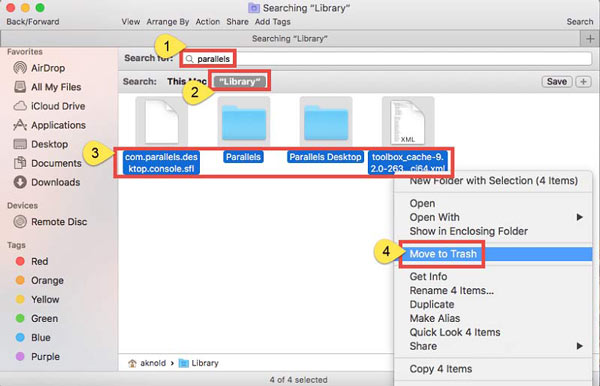The image size is (600, 386).
Task: Choose Get Info from context menu
Action: tap(494, 276)
